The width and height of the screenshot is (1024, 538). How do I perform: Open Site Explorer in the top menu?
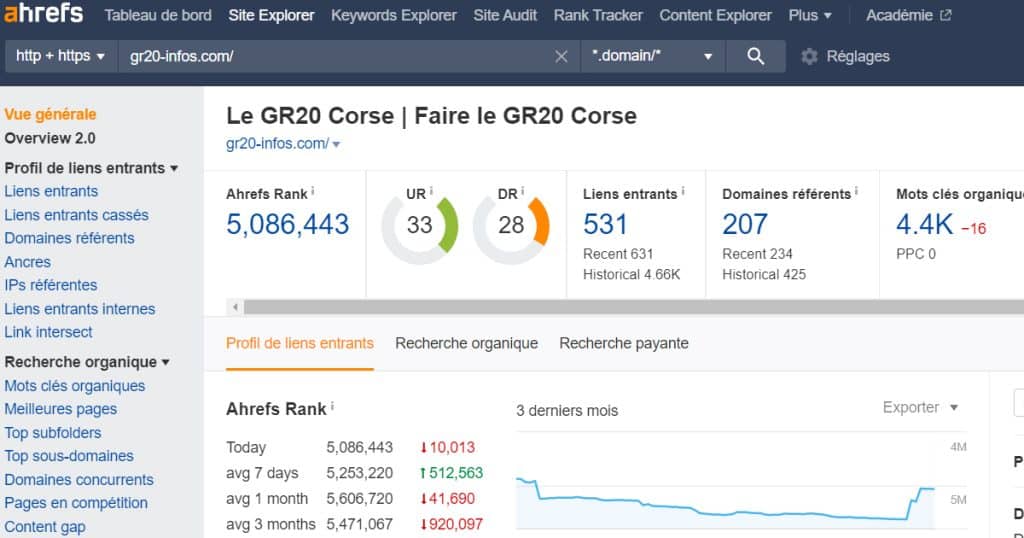click(x=271, y=15)
